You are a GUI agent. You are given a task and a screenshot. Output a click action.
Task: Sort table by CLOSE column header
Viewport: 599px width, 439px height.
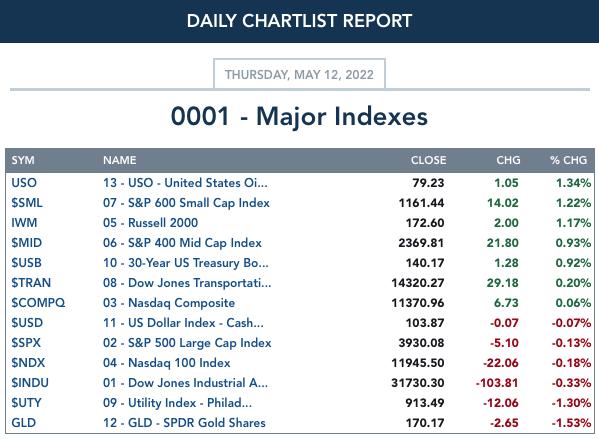pyautogui.click(x=428, y=160)
